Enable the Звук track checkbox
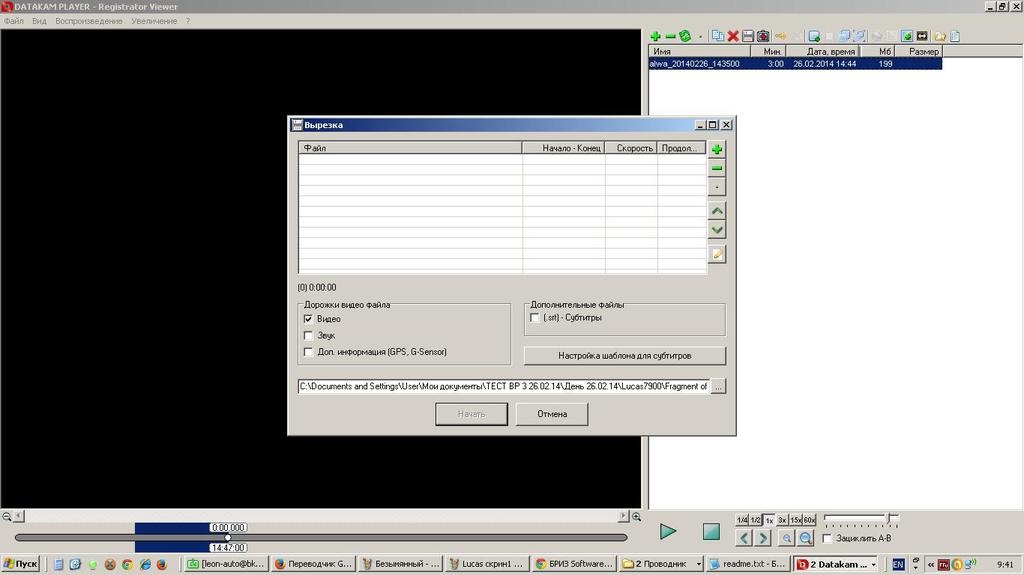This screenshot has width=1024, height=575. point(308,336)
